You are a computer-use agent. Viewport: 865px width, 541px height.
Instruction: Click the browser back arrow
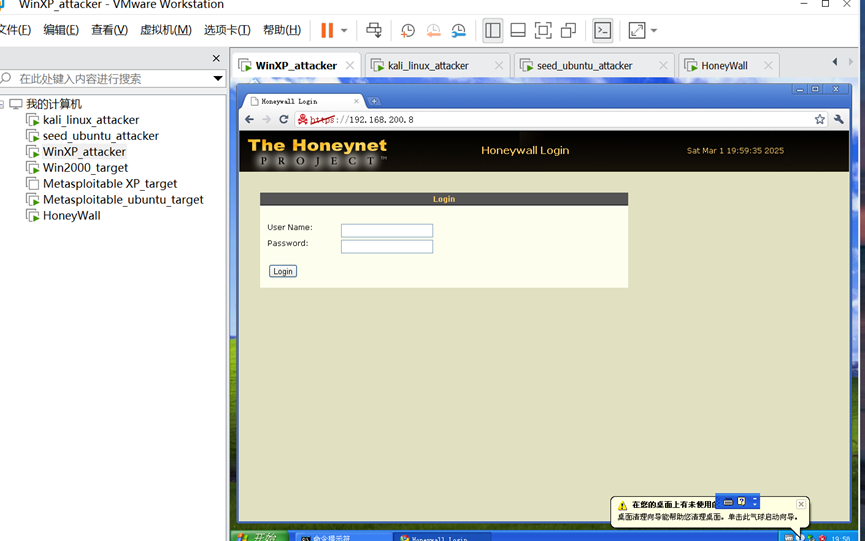tap(249, 119)
